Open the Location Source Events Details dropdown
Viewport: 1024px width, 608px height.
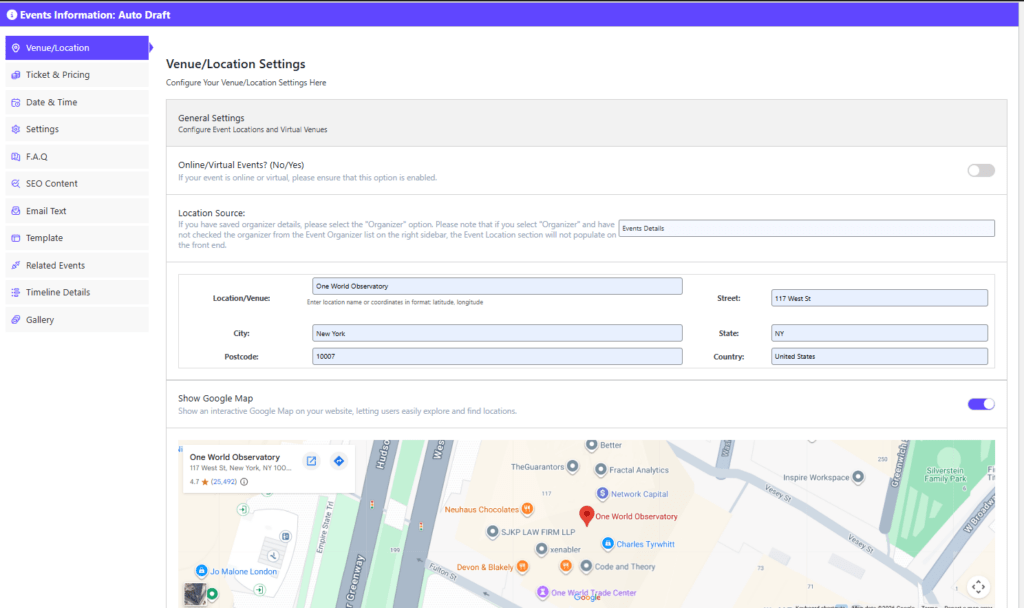(807, 228)
